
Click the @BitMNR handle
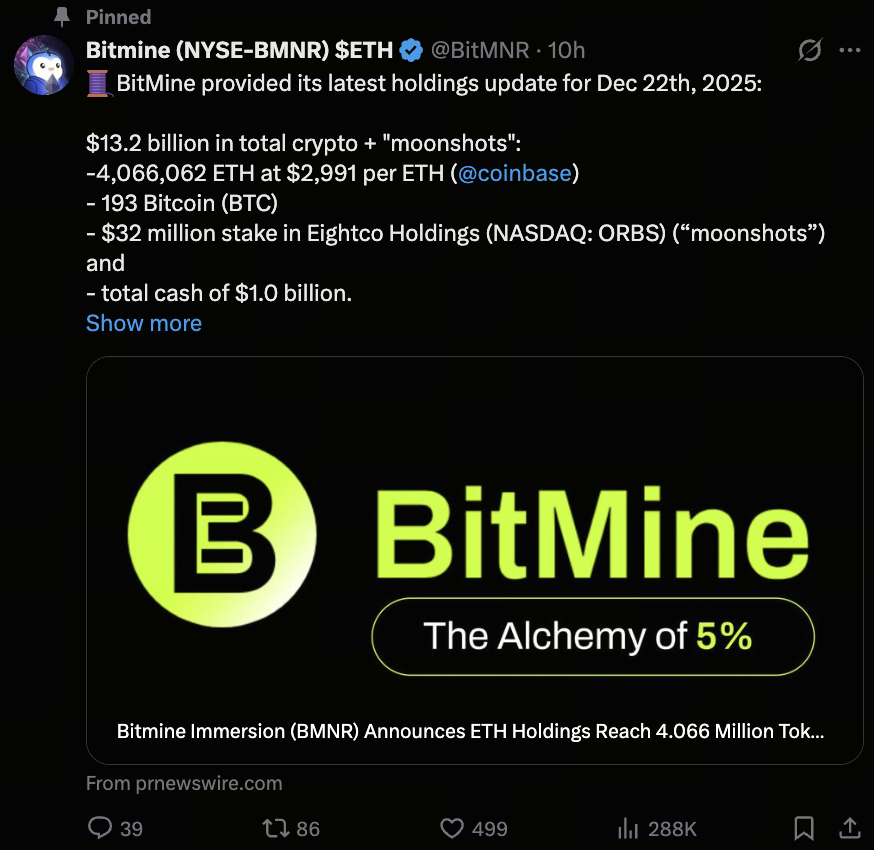click(x=478, y=50)
